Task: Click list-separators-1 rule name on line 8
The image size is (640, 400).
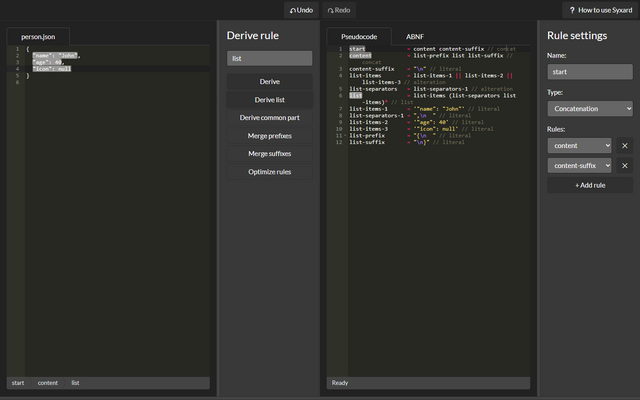Action: point(376,116)
